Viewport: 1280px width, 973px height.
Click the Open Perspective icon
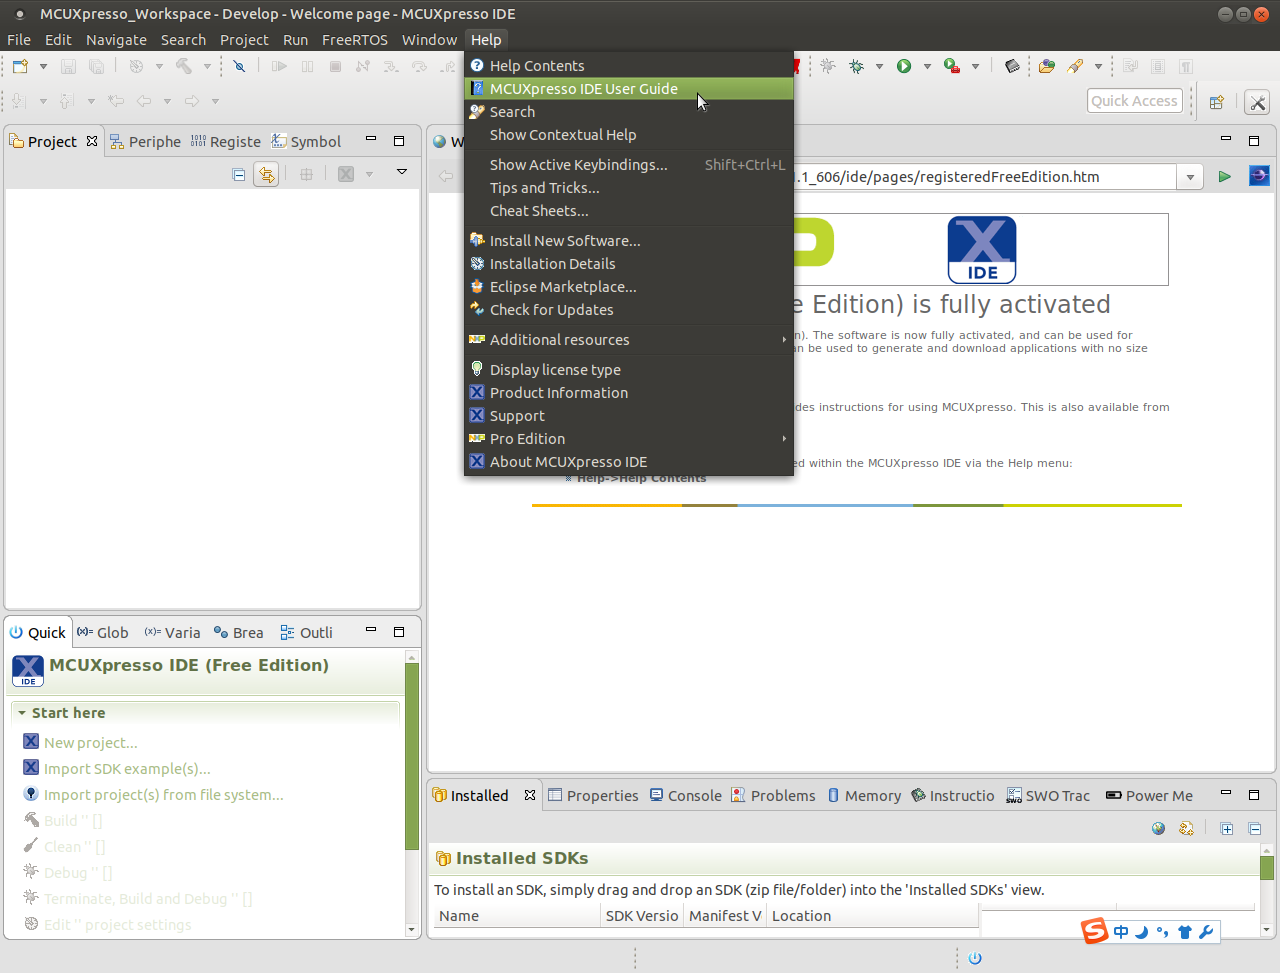1217,102
